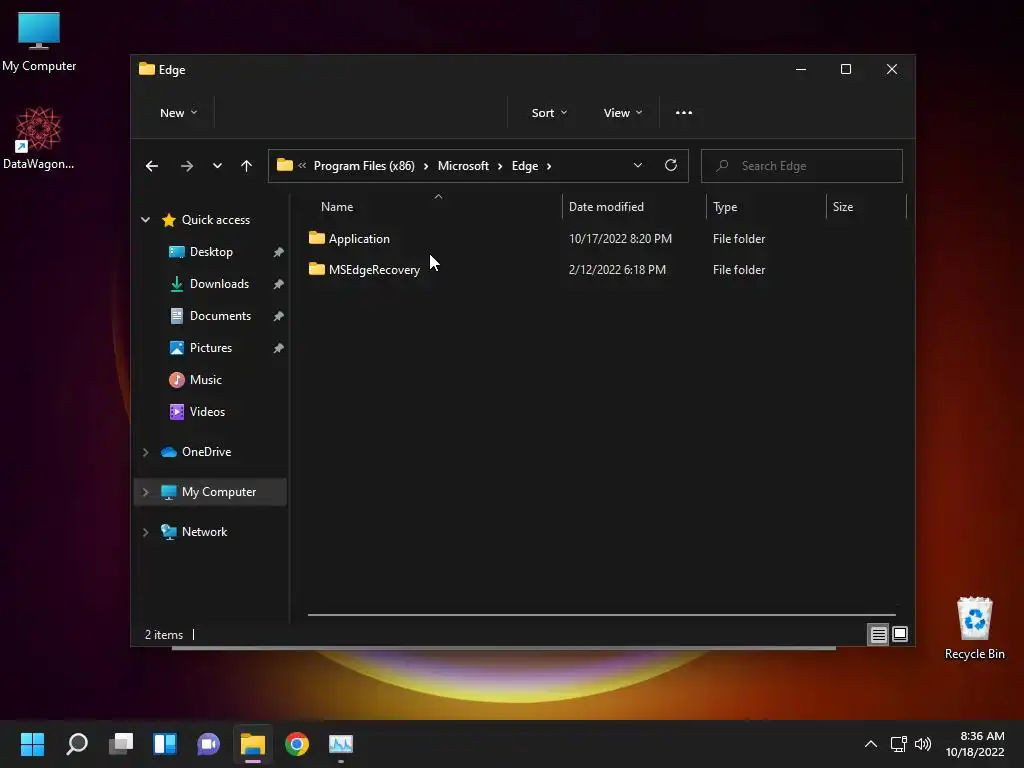Viewport: 1024px width, 768px height.
Task: Open Quick access in navigation pane
Action: (x=216, y=220)
